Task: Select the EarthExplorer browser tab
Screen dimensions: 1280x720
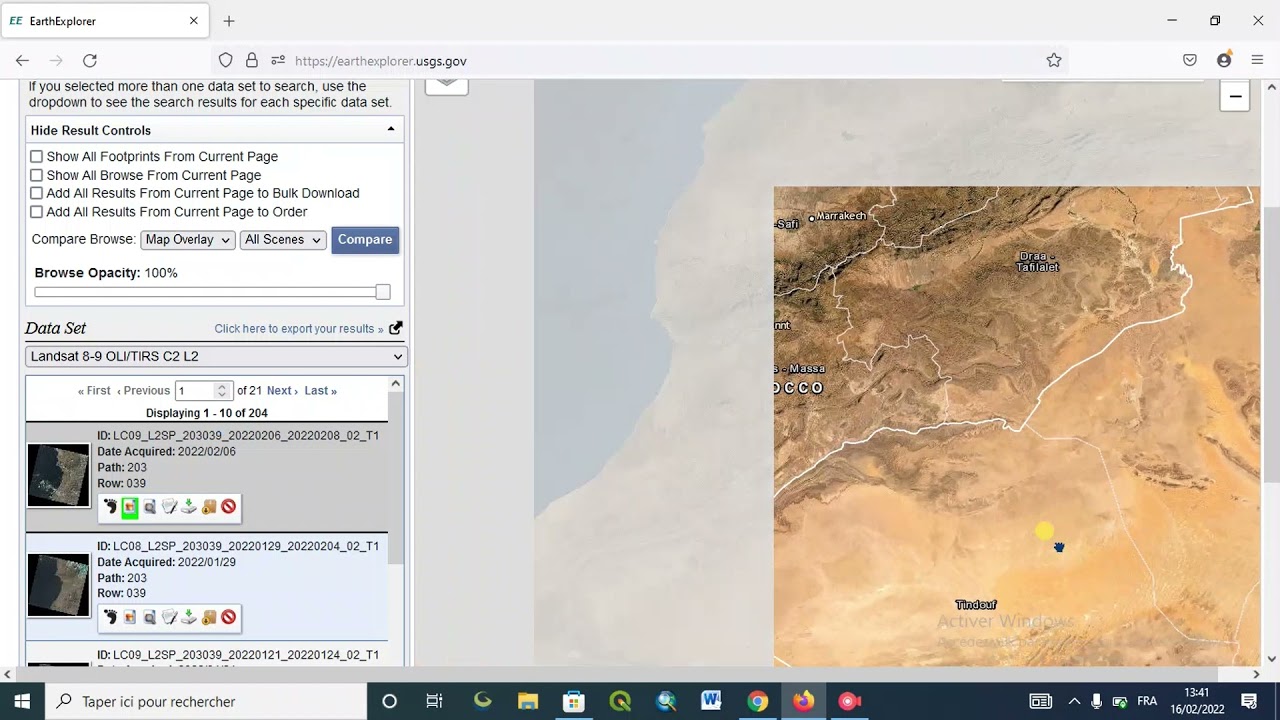Action: (105, 21)
